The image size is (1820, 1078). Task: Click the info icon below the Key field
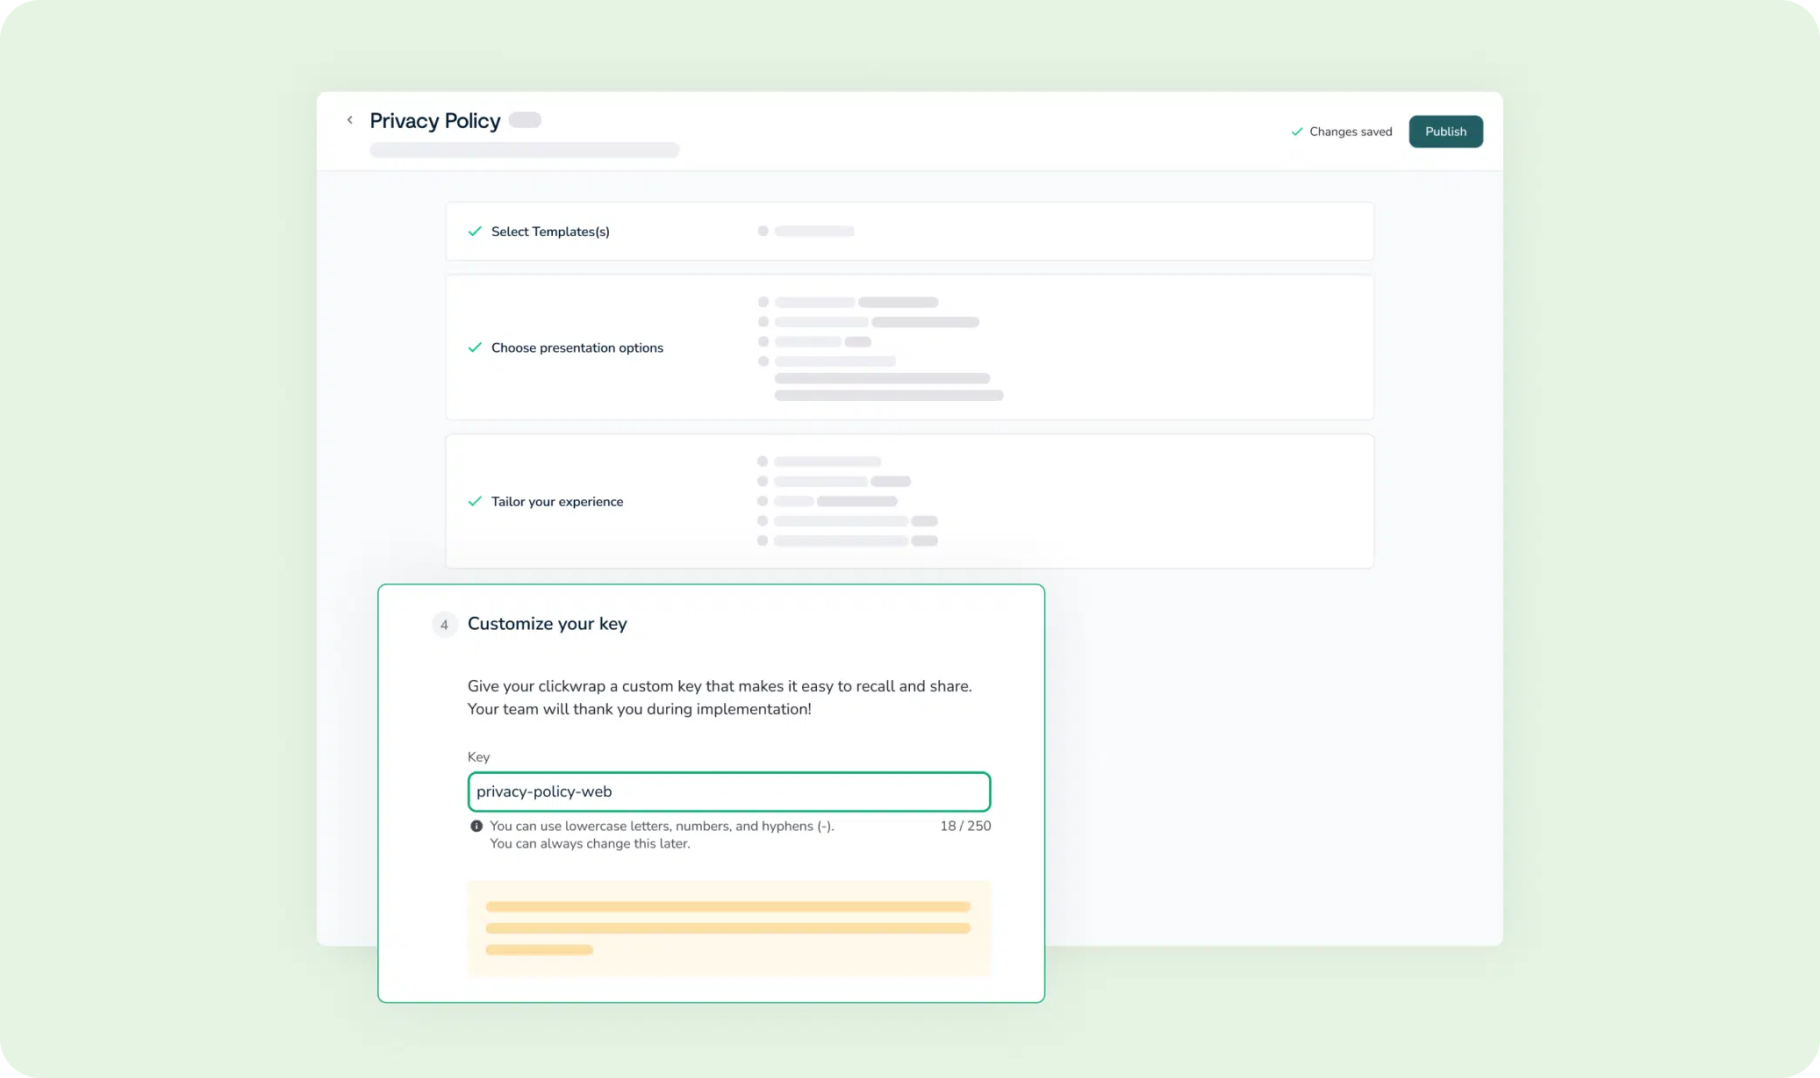477,826
